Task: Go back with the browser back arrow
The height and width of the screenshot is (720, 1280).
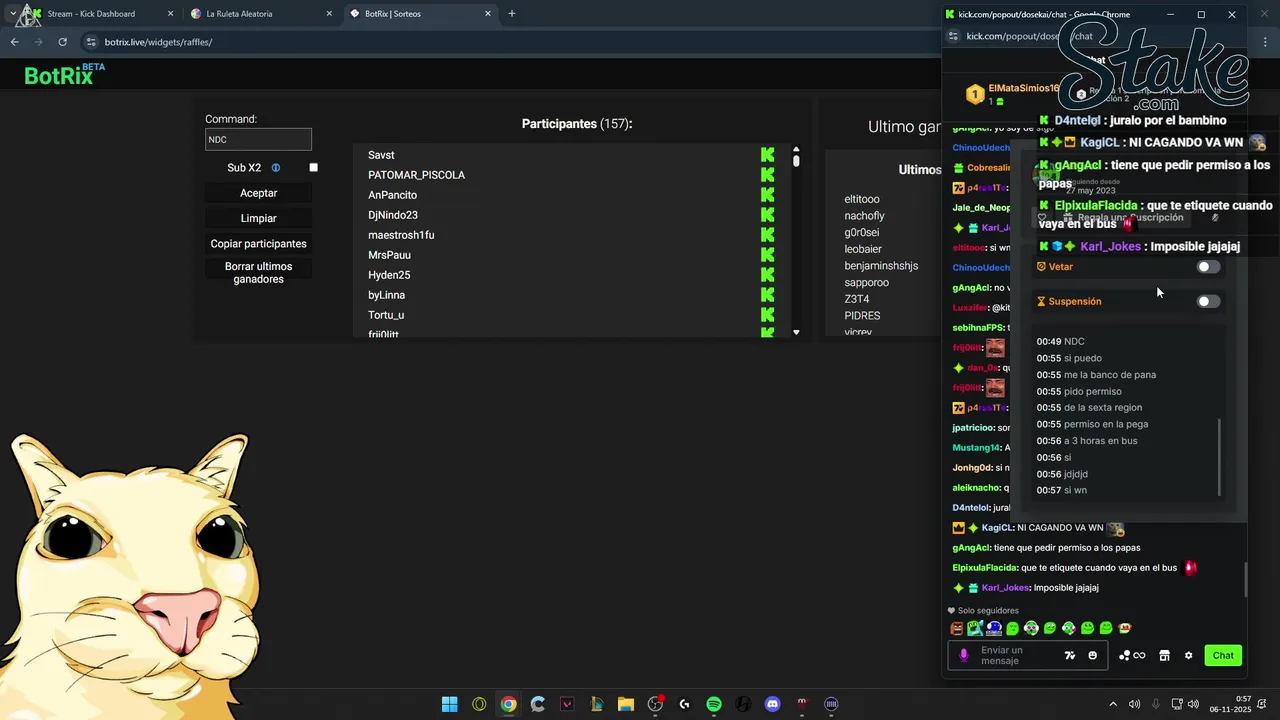Action: (x=14, y=42)
